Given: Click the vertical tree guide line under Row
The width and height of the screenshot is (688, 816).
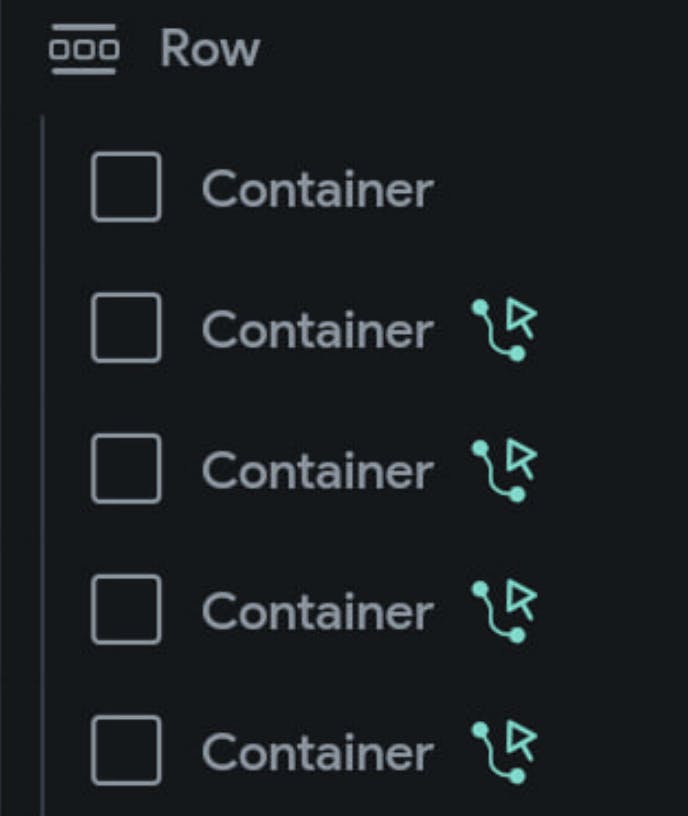Looking at the screenshot, I should pyautogui.click(x=42, y=460).
